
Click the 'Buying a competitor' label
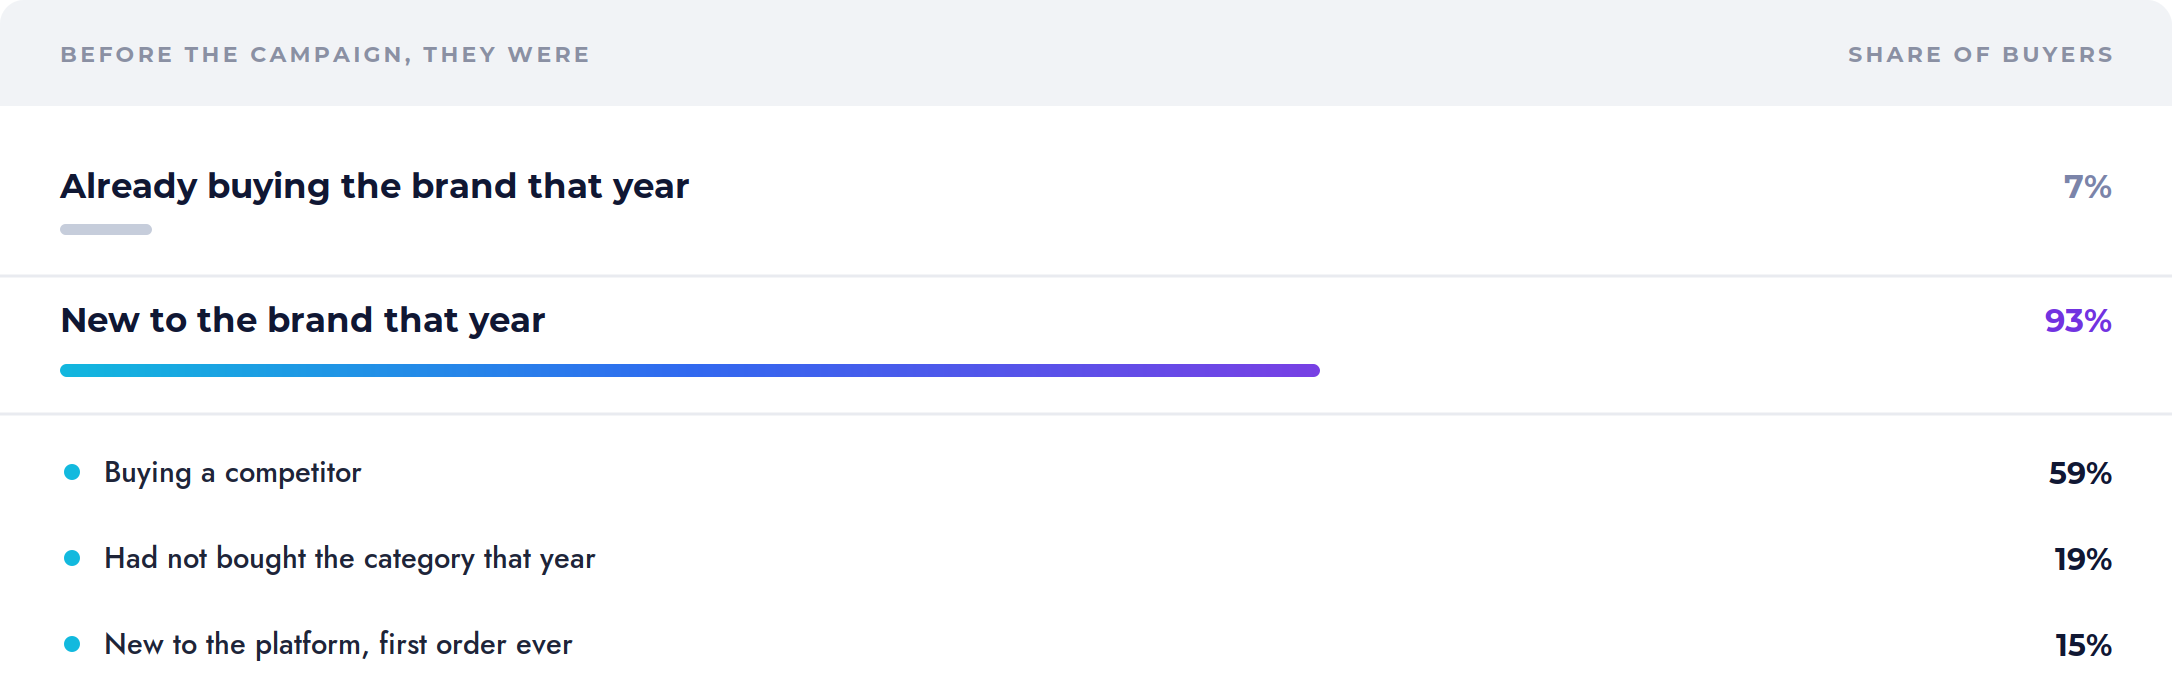click(233, 473)
